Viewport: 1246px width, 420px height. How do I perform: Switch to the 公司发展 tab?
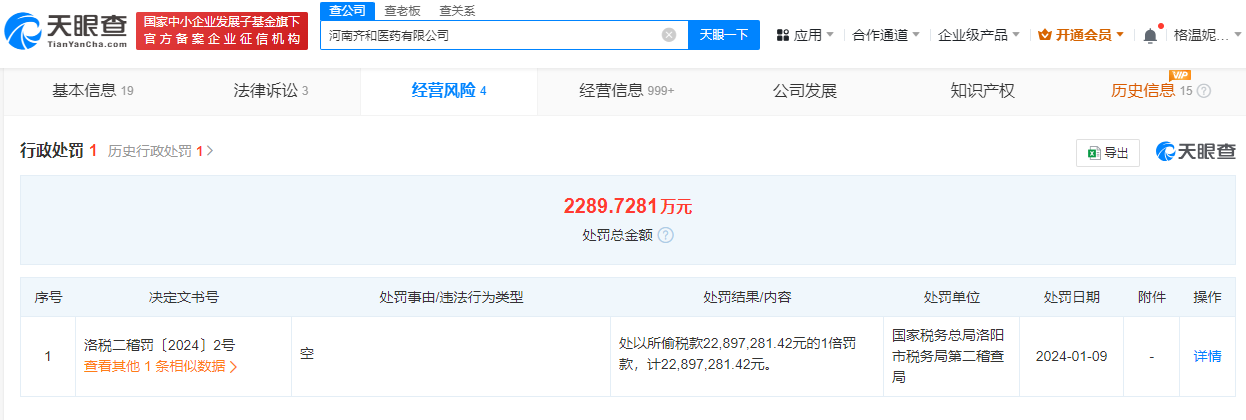point(805,91)
